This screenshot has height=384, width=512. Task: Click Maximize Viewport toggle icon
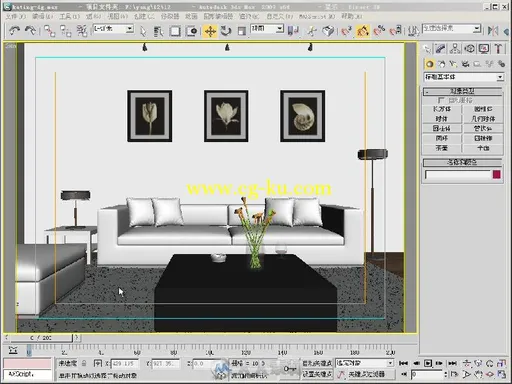(502, 374)
